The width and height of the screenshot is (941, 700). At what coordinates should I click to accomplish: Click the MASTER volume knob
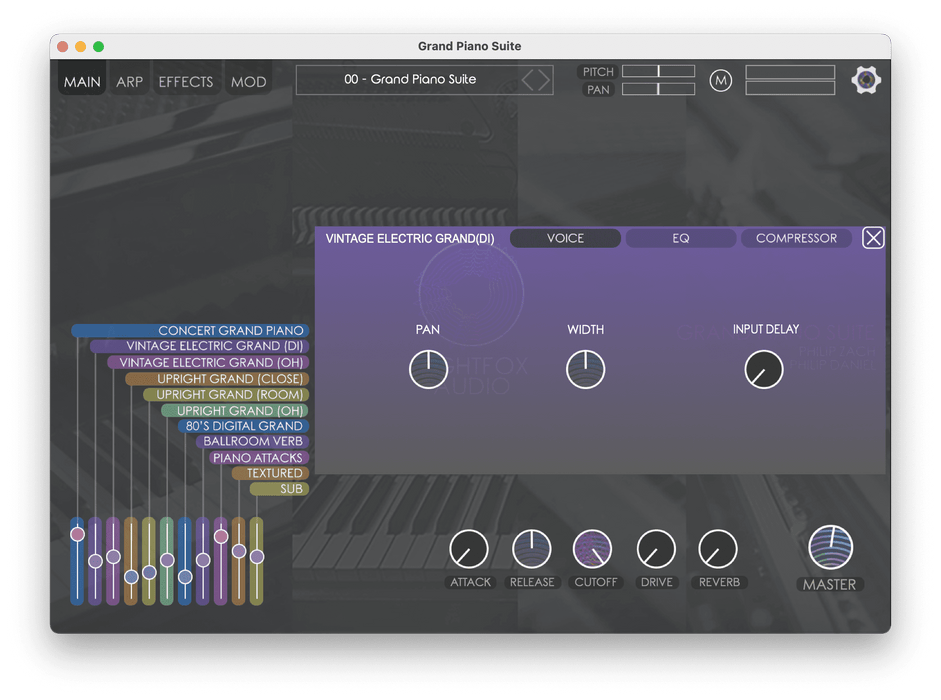[x=830, y=547]
